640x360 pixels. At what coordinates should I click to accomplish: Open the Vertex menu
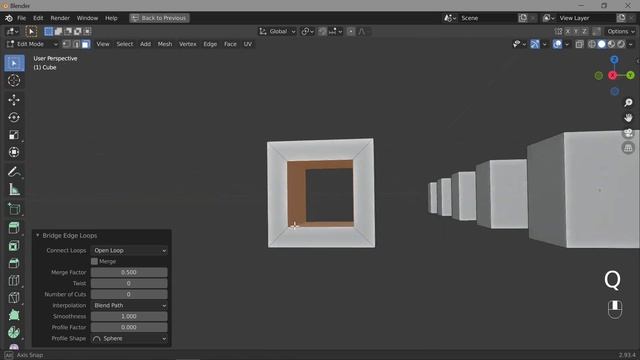(x=188, y=44)
